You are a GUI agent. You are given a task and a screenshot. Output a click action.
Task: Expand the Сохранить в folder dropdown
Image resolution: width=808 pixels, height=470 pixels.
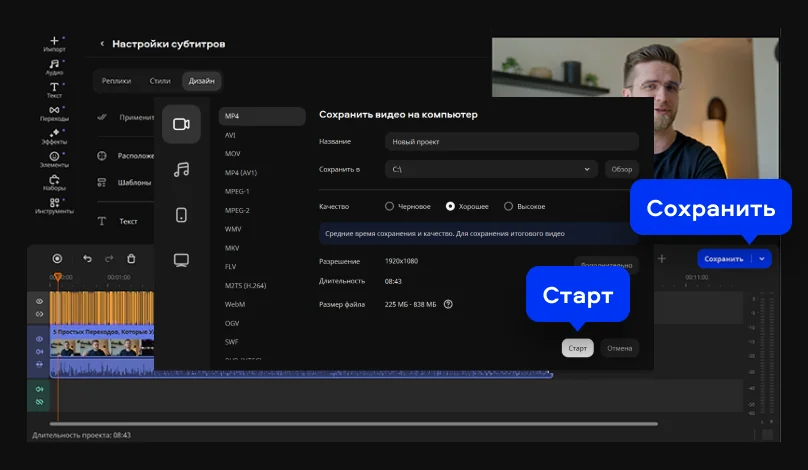click(586, 170)
